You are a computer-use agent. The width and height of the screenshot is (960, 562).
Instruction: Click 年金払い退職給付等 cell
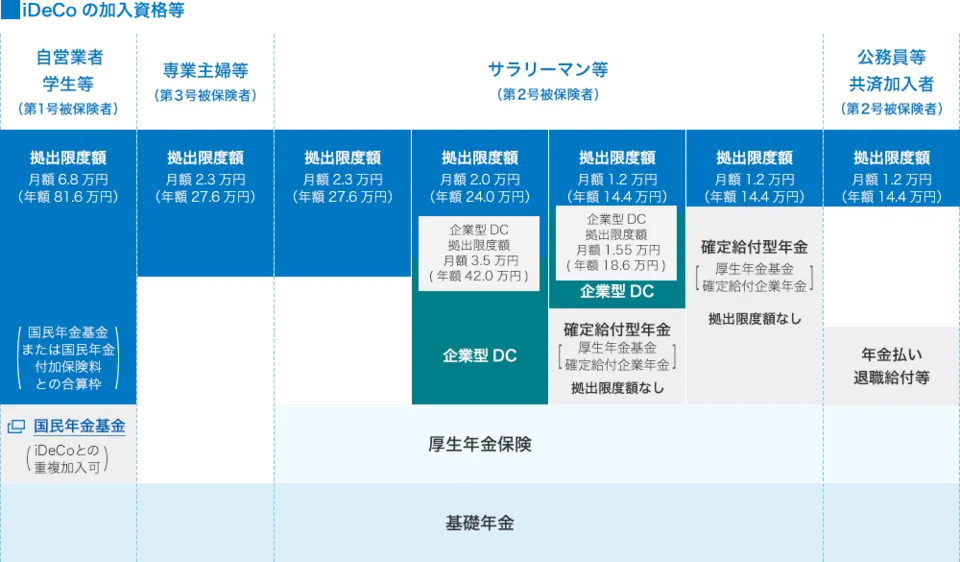click(x=891, y=365)
